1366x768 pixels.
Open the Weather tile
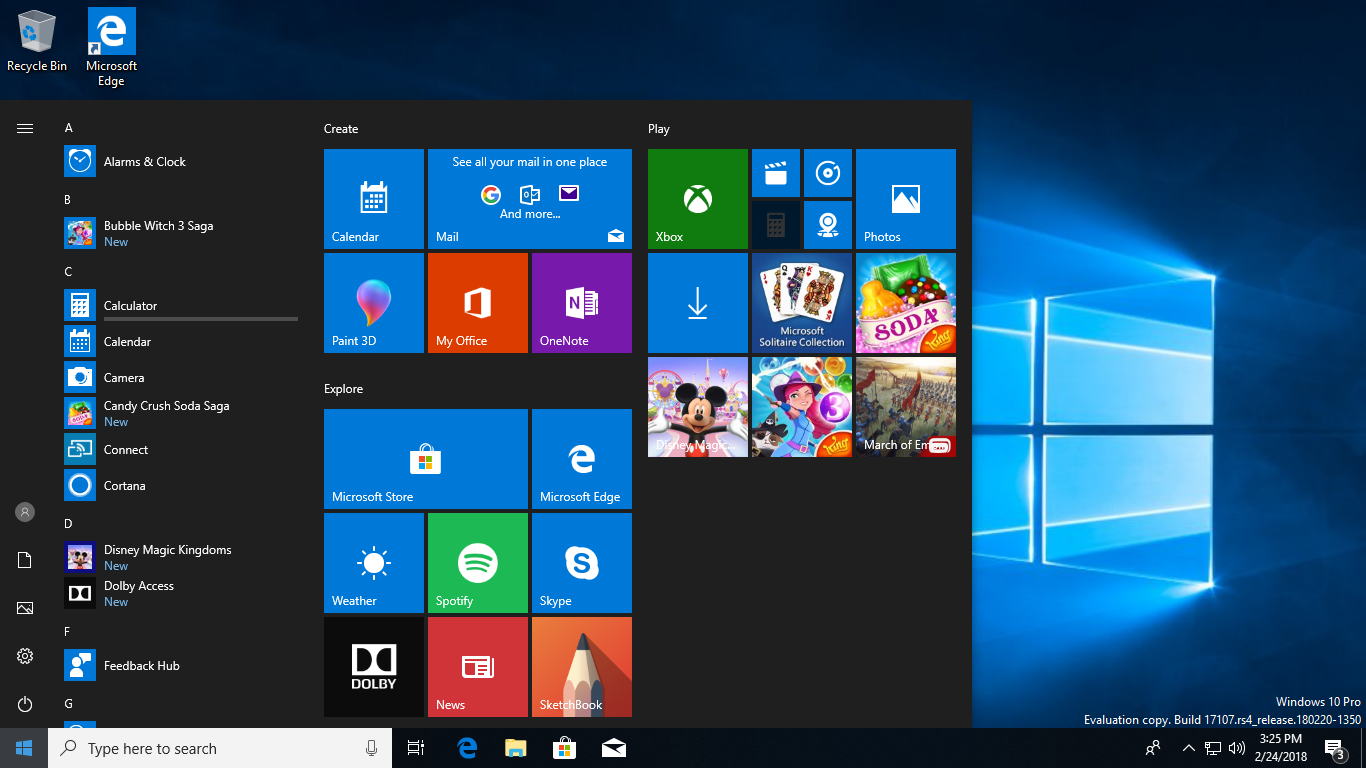[374, 563]
